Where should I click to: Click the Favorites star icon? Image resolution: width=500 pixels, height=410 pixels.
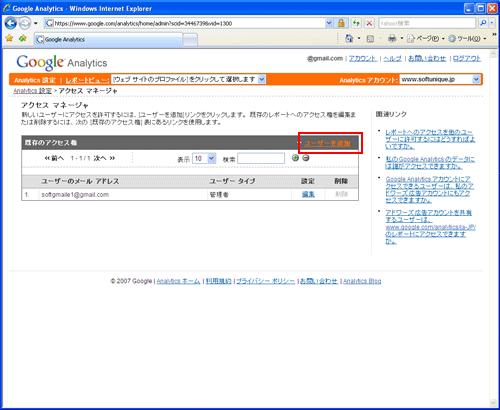click(9, 38)
